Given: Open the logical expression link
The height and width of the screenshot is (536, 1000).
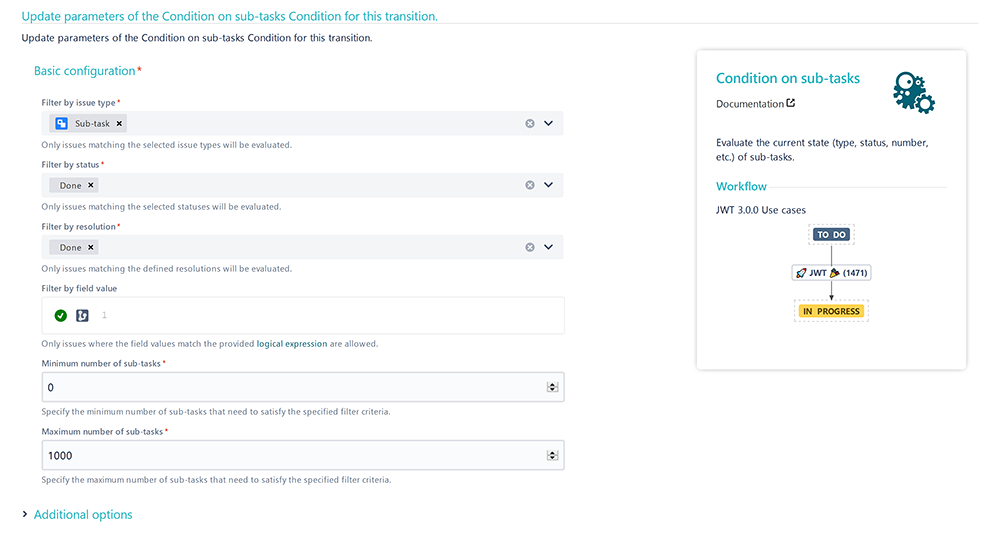Looking at the screenshot, I should [x=291, y=343].
